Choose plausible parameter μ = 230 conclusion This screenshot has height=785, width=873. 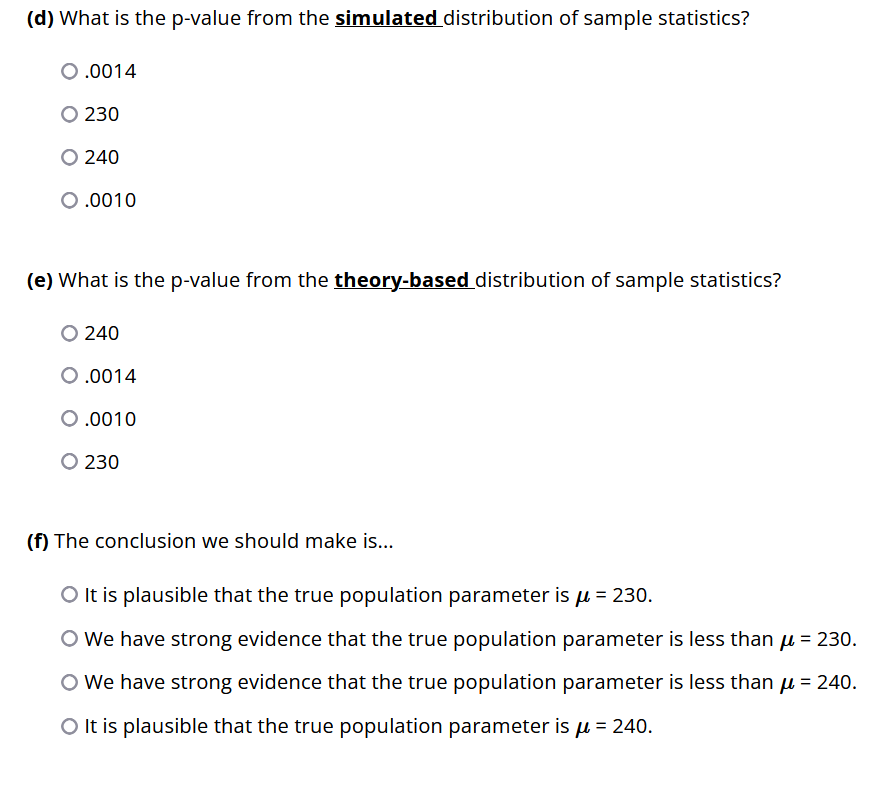pyautogui.click(x=68, y=593)
